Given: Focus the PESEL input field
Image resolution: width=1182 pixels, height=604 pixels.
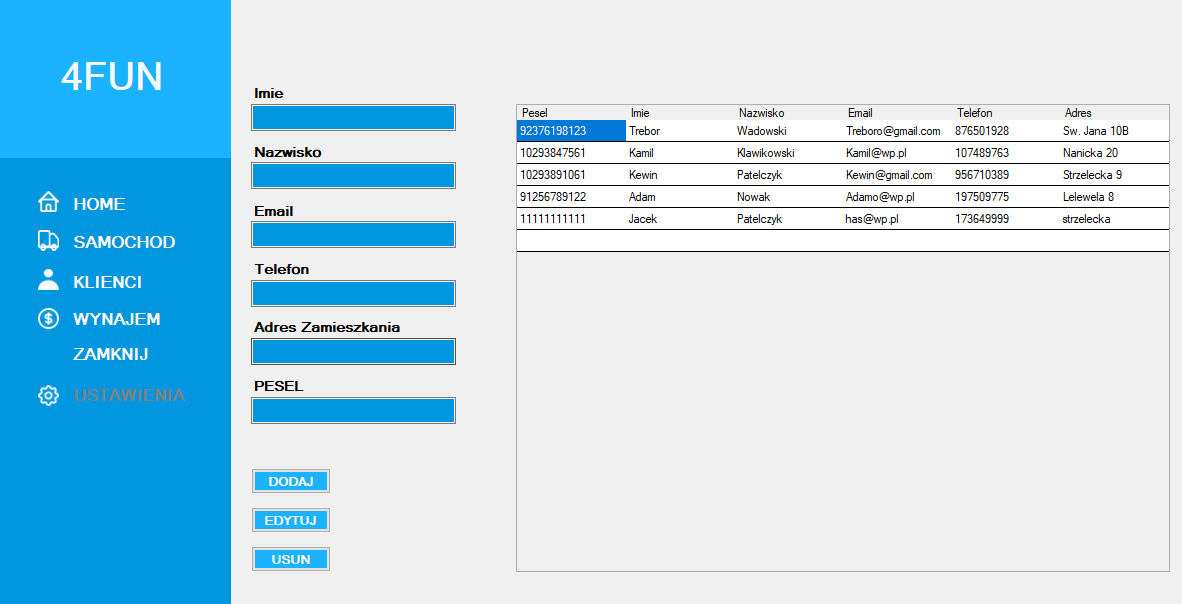Looking at the screenshot, I should (x=353, y=410).
